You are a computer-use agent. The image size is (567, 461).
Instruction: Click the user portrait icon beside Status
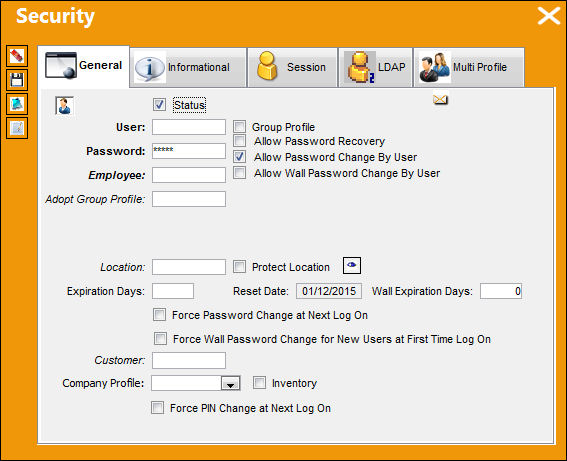[64, 106]
